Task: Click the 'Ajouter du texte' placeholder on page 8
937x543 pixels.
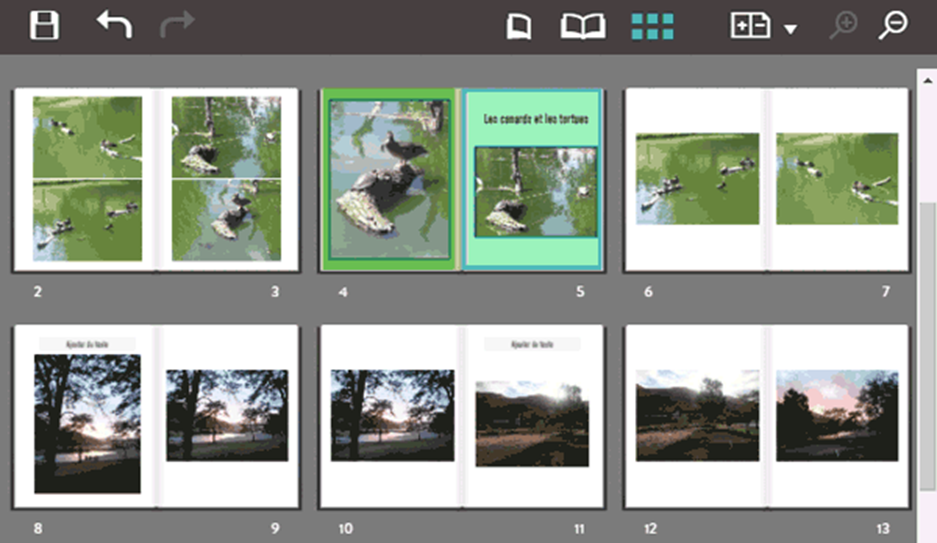Action: coord(87,344)
